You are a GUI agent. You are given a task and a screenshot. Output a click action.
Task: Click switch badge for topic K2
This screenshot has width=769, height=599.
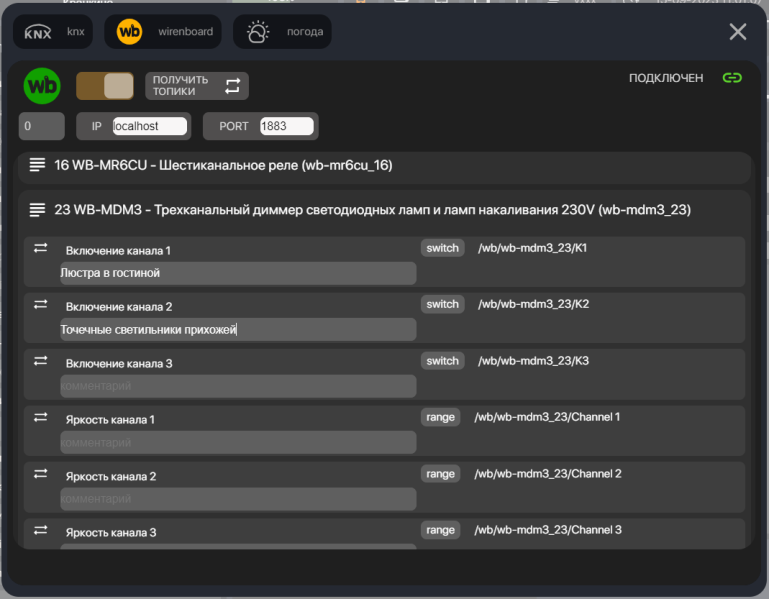pyautogui.click(x=442, y=304)
